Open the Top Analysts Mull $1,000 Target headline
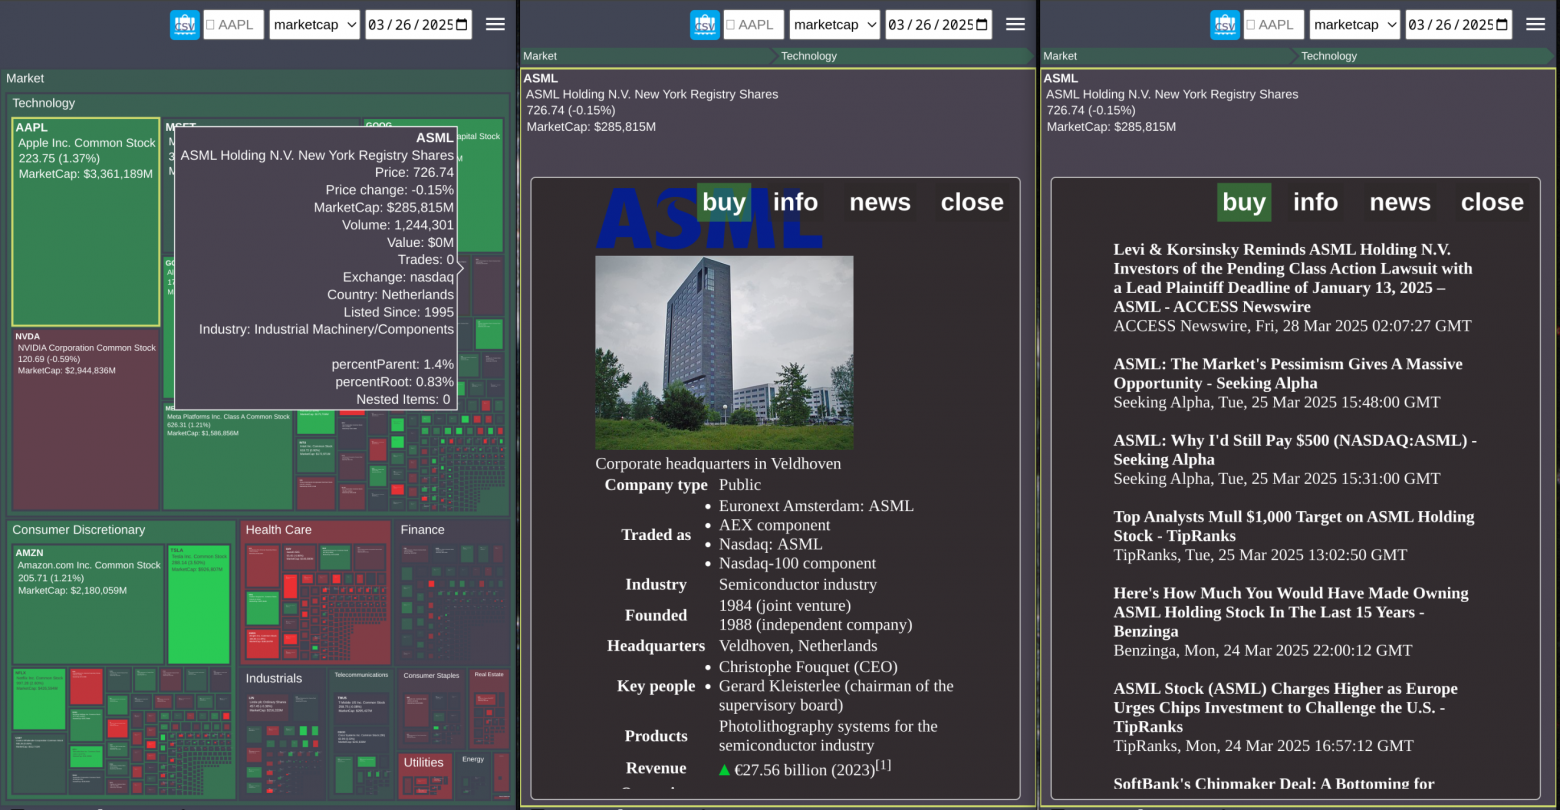Screen dimensions: 1560x810 pos(1294,526)
